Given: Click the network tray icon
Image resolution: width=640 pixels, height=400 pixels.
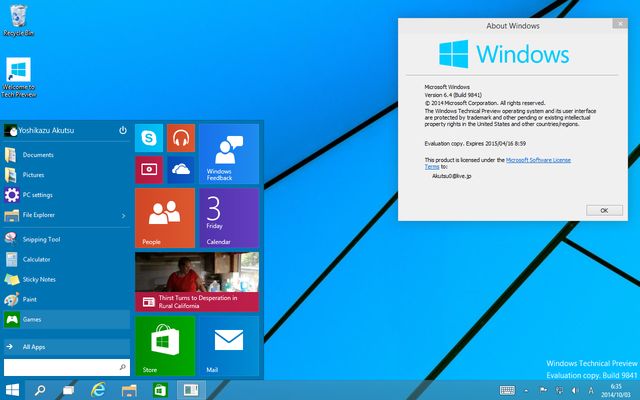Looking at the screenshot, I should click(559, 391).
